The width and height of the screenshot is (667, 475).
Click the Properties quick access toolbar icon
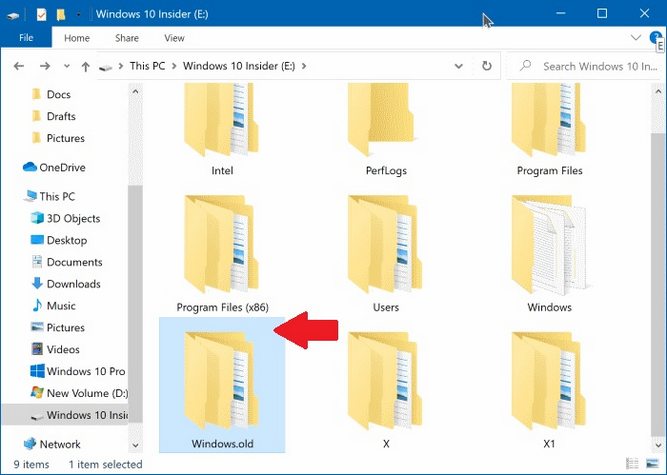tap(41, 15)
